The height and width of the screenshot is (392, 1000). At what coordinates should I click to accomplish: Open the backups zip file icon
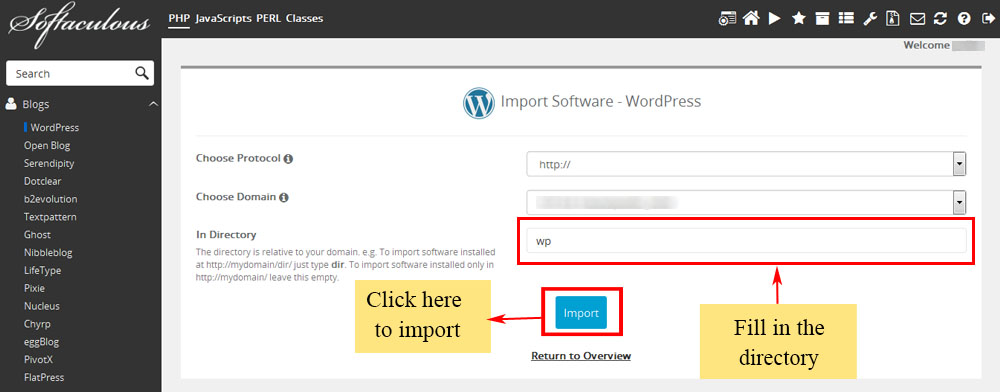point(893,18)
